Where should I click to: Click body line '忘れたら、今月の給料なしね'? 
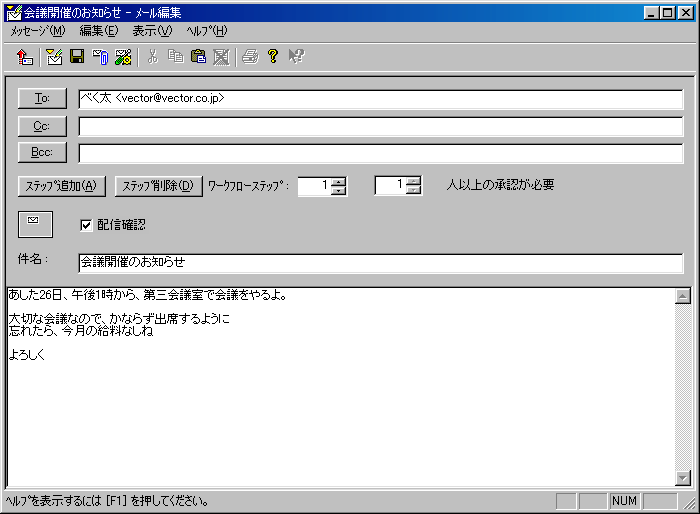[81, 331]
